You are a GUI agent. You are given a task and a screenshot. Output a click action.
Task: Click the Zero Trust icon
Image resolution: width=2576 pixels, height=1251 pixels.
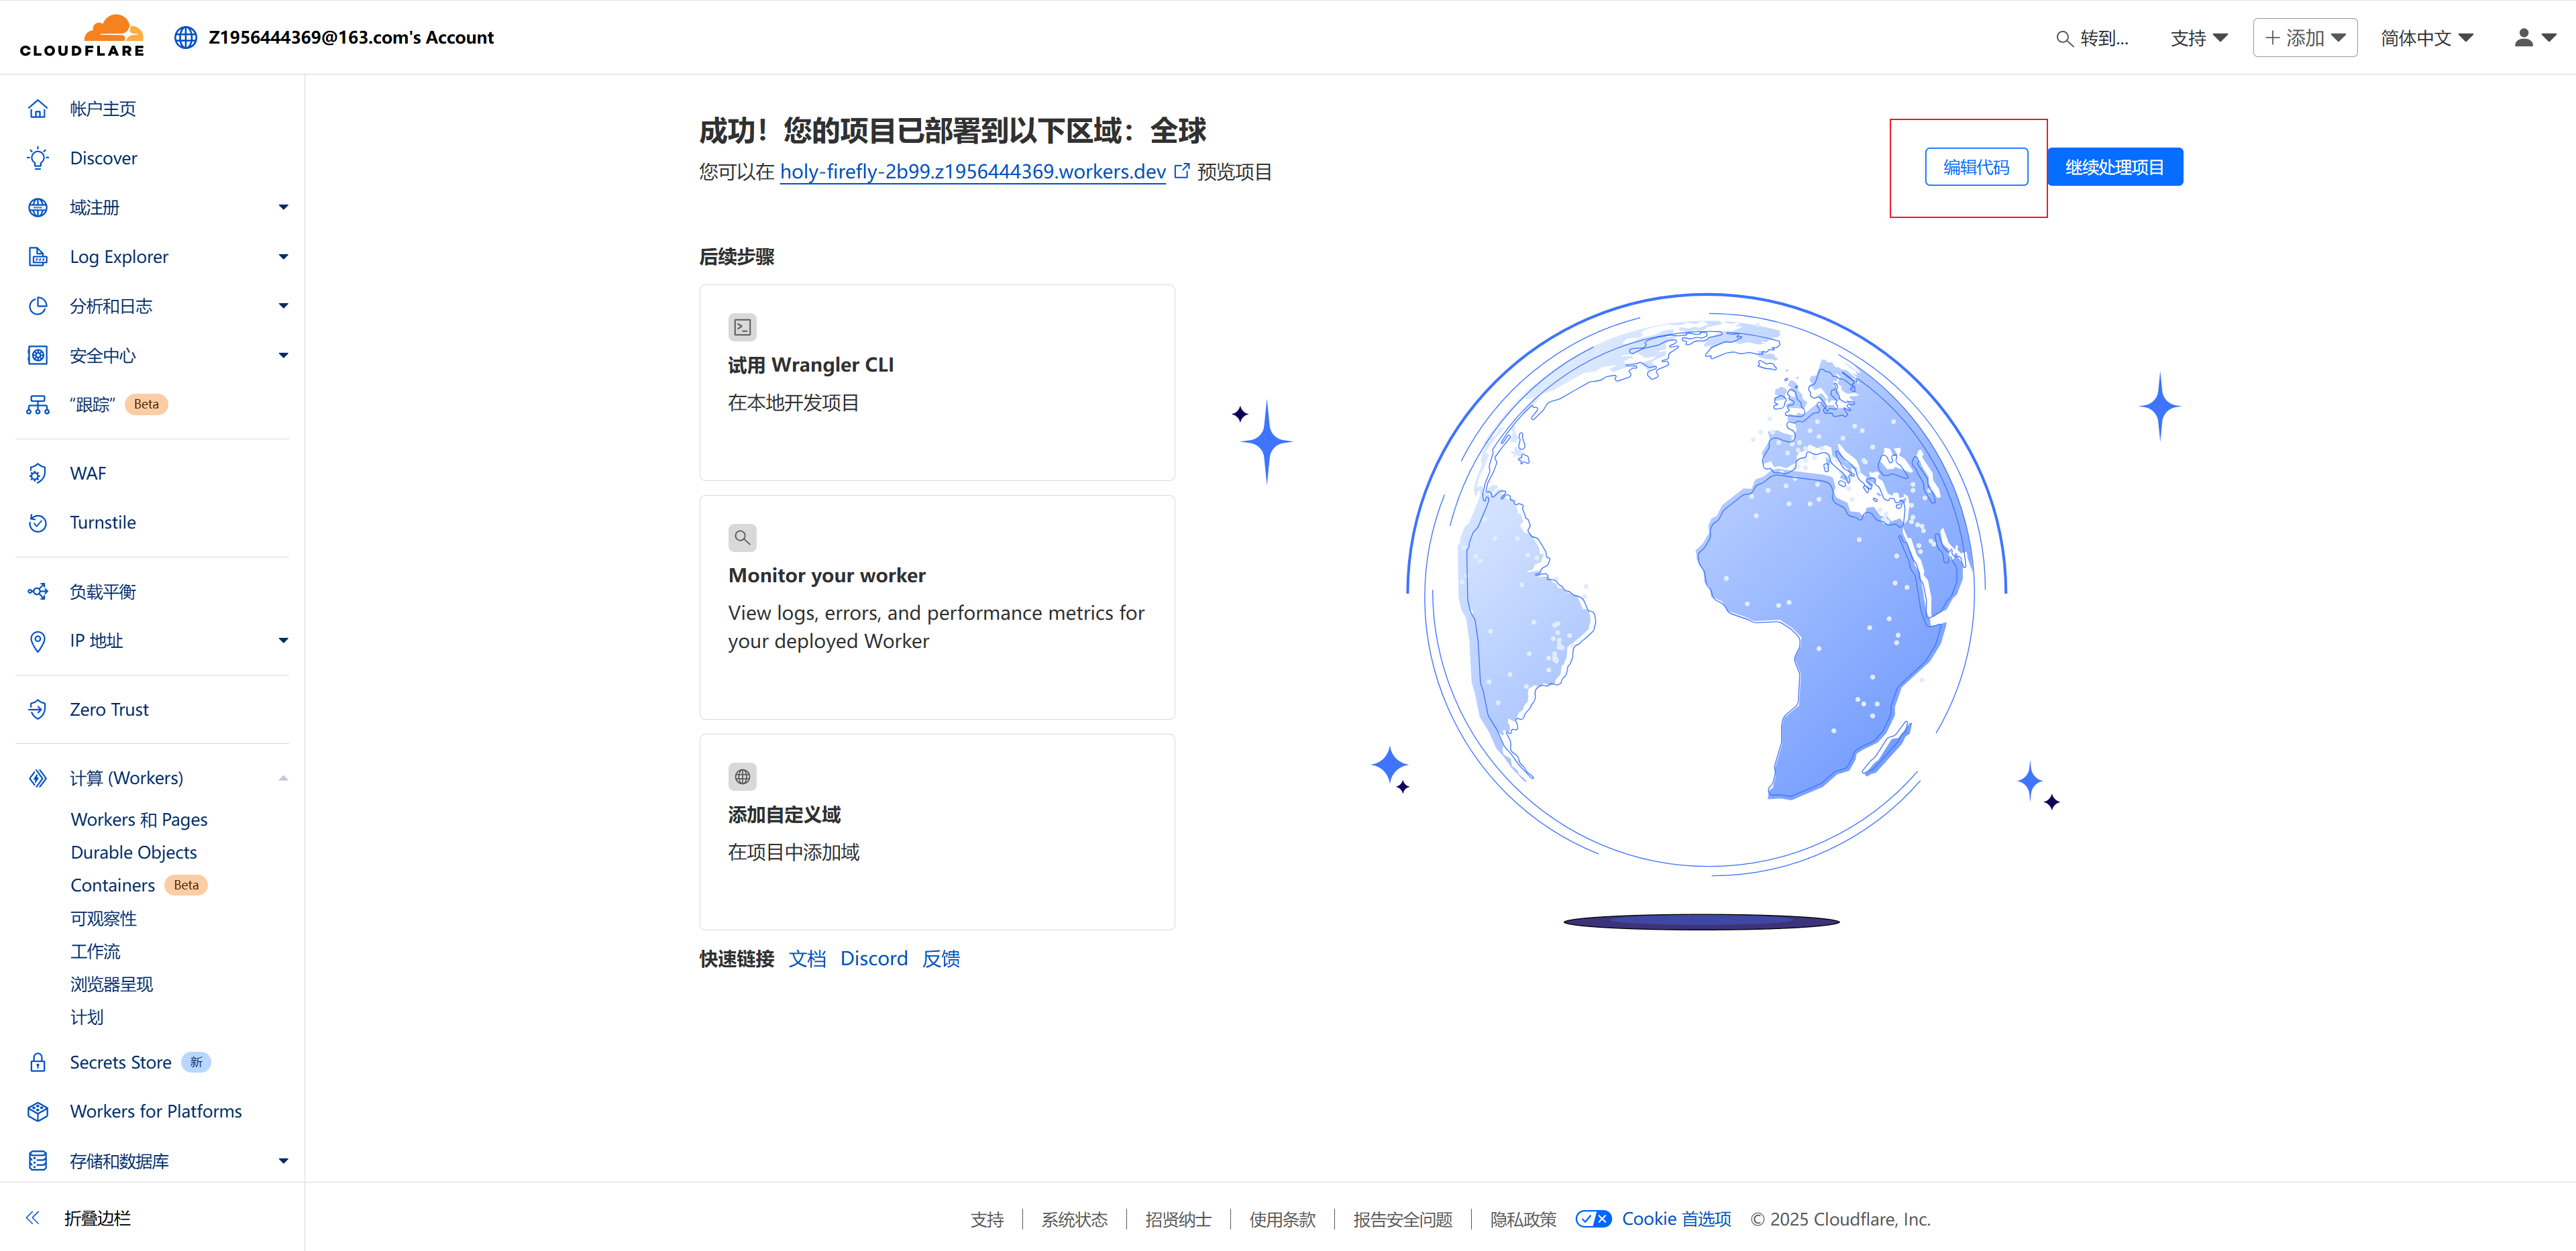(38, 709)
